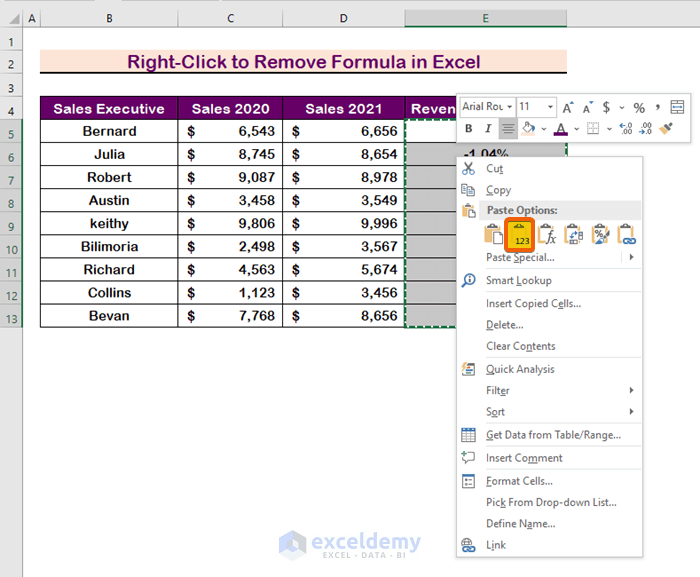Open font color dropdown arrow
The width and height of the screenshot is (700, 577).
point(577,129)
